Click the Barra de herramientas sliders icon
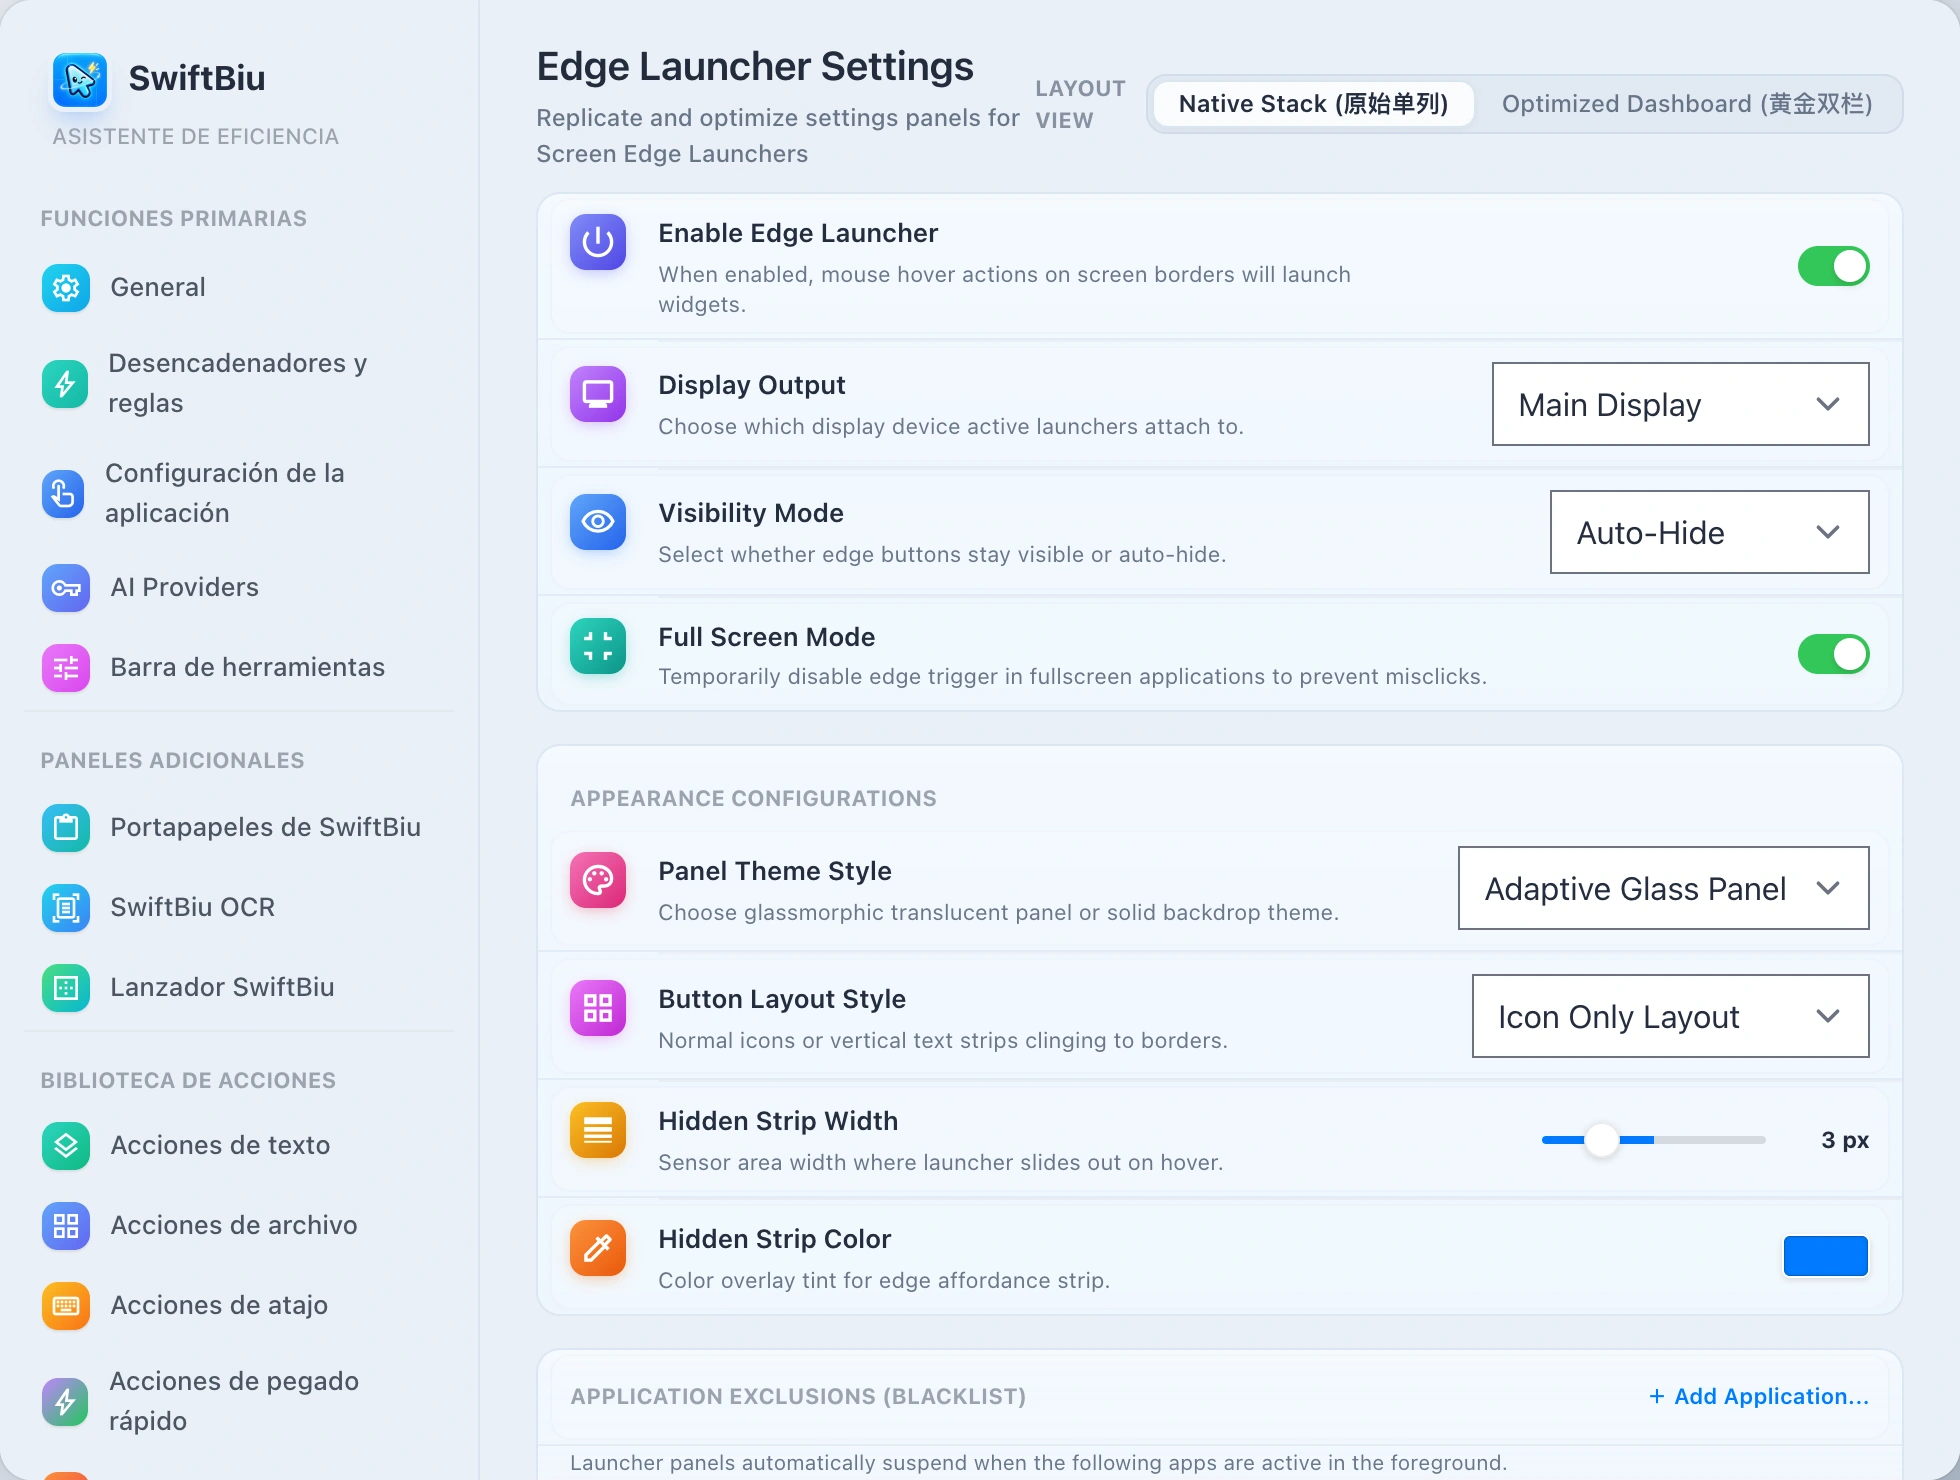 pos(66,668)
